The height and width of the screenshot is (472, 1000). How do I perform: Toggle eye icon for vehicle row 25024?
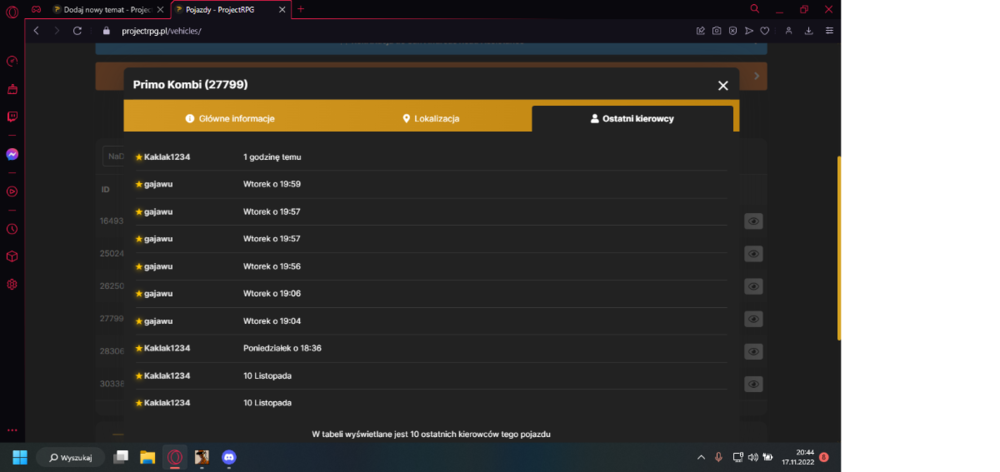click(x=753, y=254)
